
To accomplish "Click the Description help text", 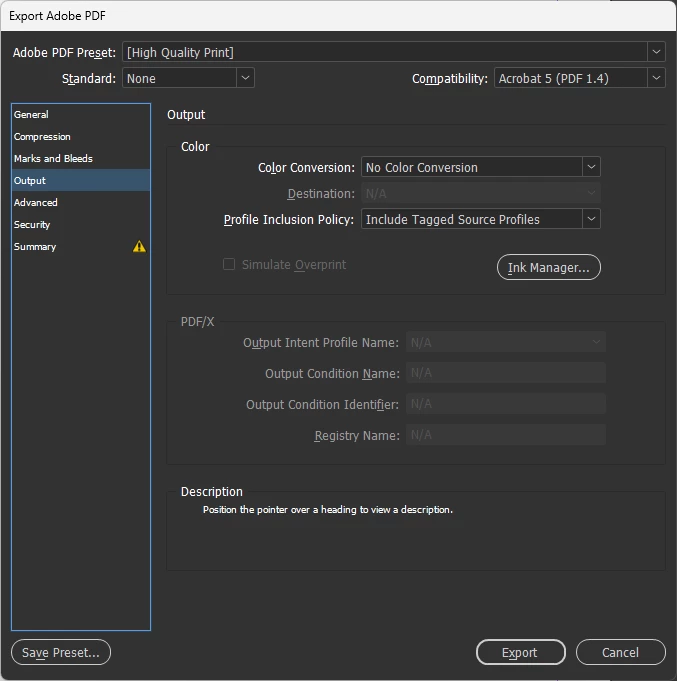I will 328,509.
